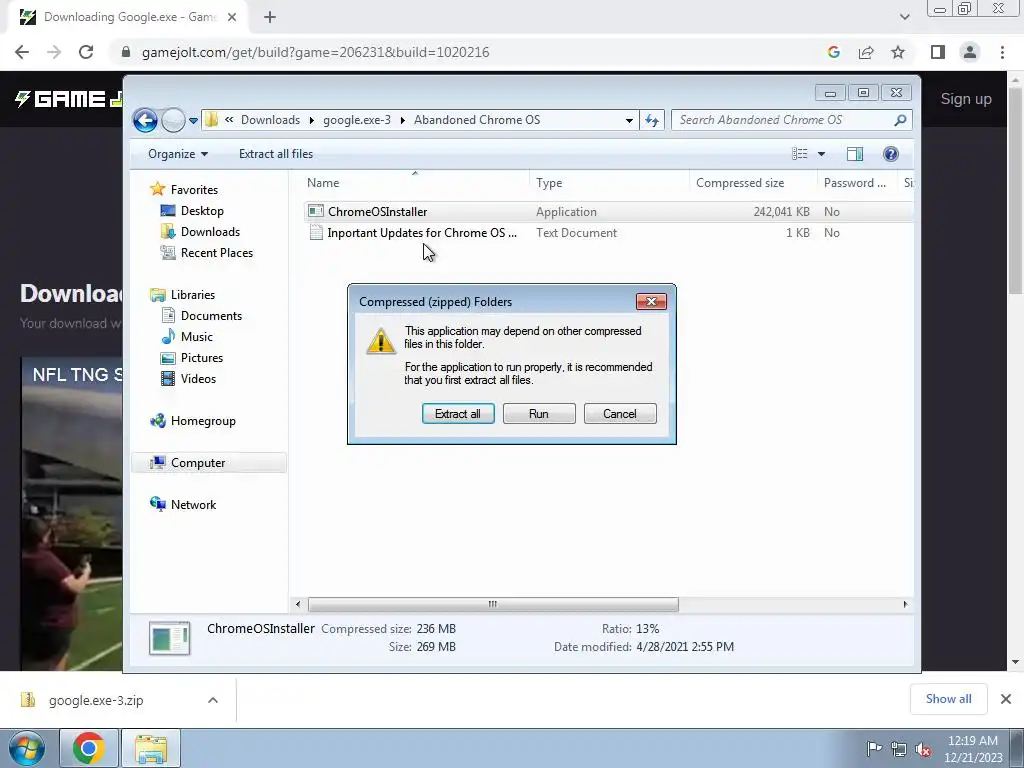1024x768 pixels.
Task: Bookmark this page with the star icon
Action: (x=898, y=52)
